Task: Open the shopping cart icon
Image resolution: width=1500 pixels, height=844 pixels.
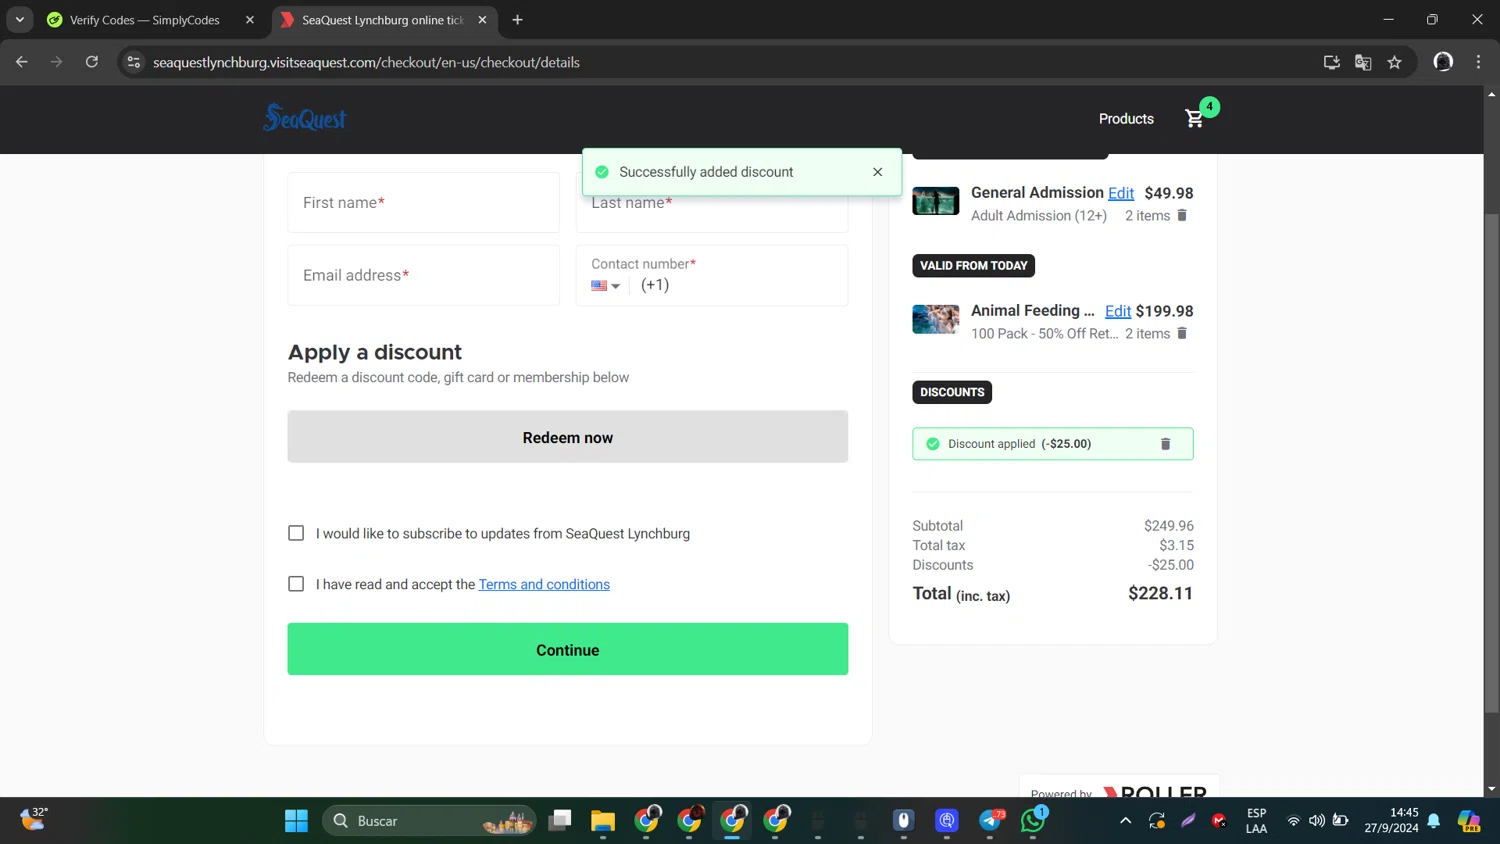Action: click(x=1195, y=119)
